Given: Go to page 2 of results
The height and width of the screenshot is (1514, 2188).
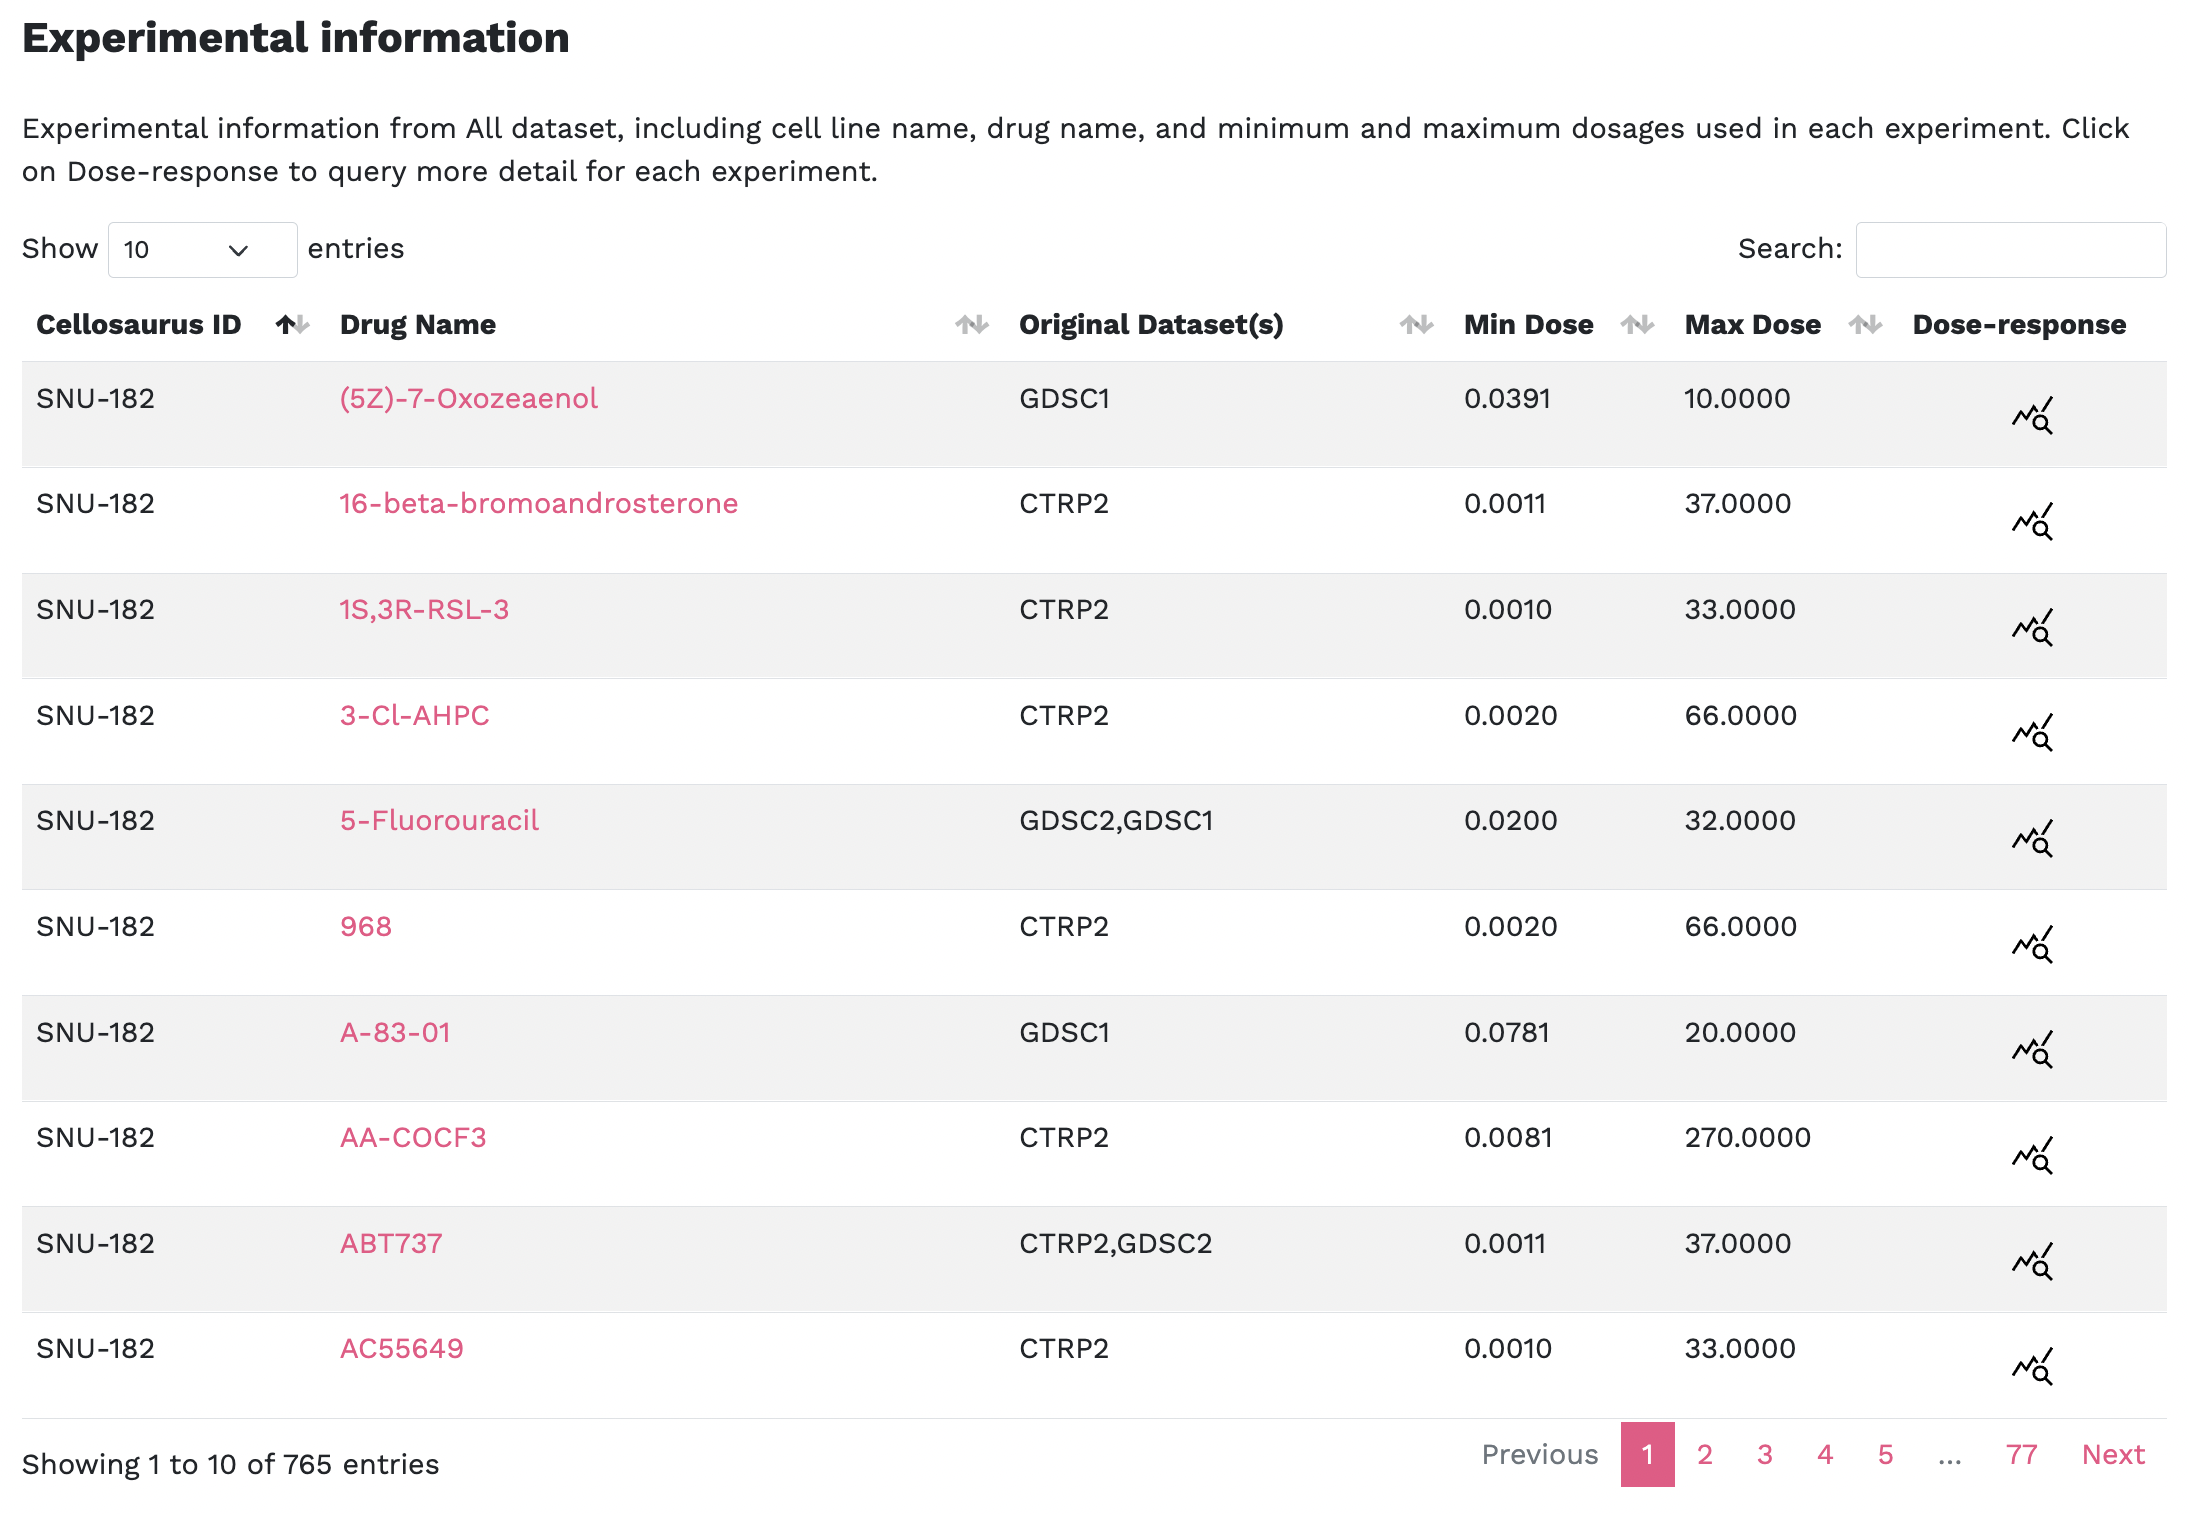Looking at the screenshot, I should (x=1705, y=1455).
